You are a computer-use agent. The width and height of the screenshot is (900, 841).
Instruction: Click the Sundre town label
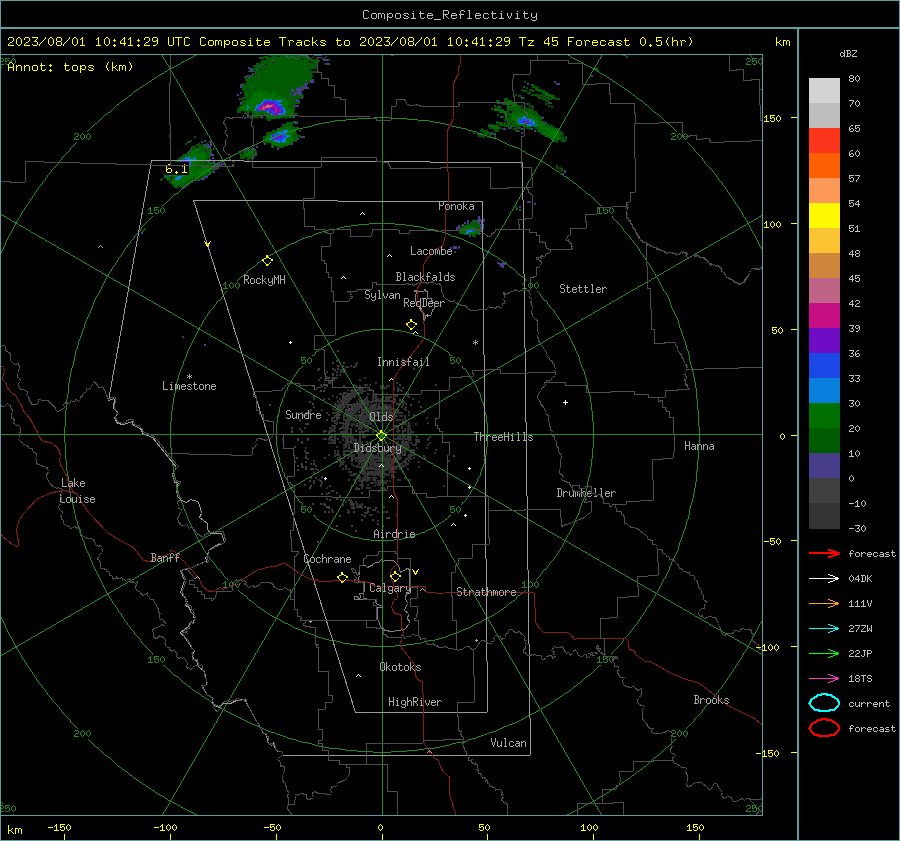(x=303, y=414)
